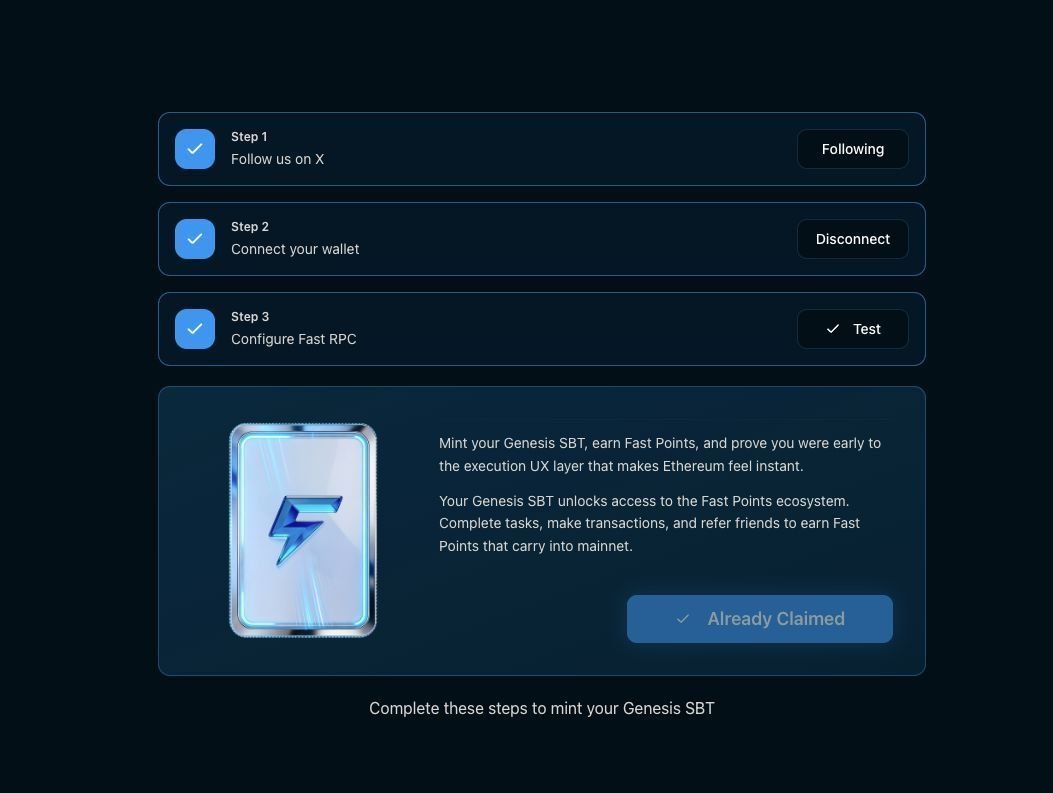Disconnect the wallet
The height and width of the screenshot is (793, 1053).
click(x=852, y=239)
